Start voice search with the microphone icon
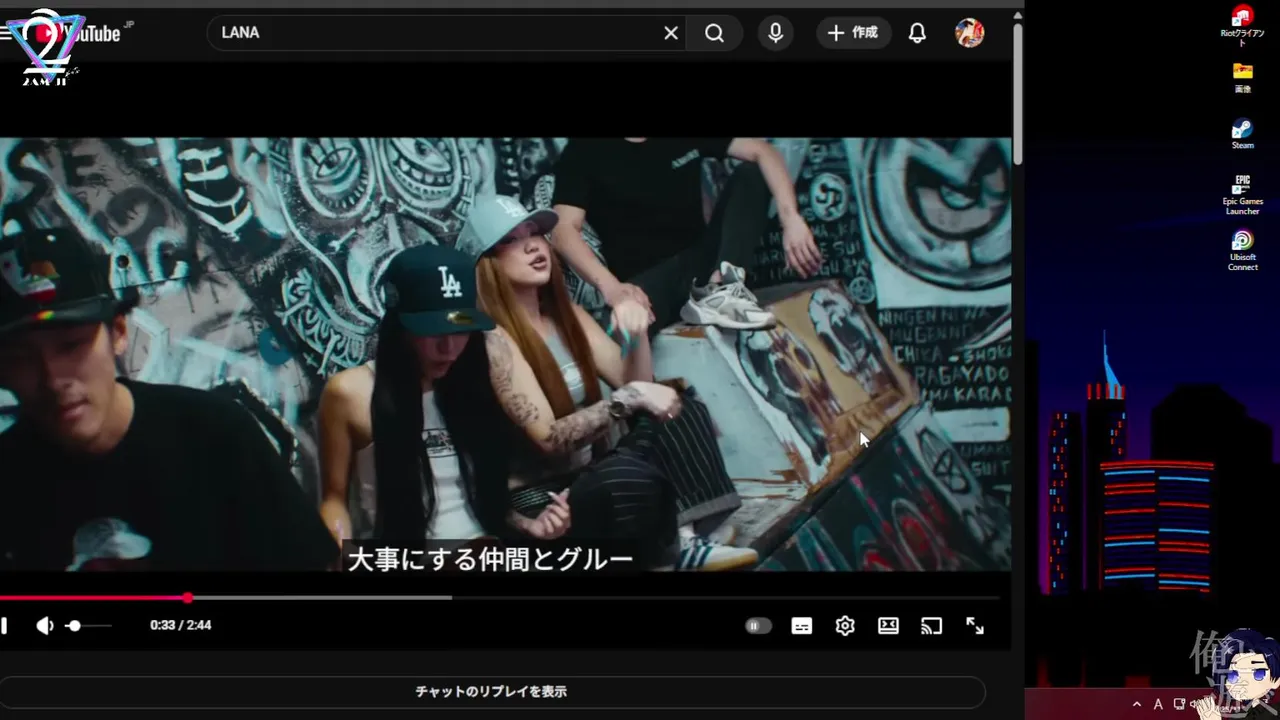Screen dimensions: 1280x720 pyautogui.click(x=775, y=33)
